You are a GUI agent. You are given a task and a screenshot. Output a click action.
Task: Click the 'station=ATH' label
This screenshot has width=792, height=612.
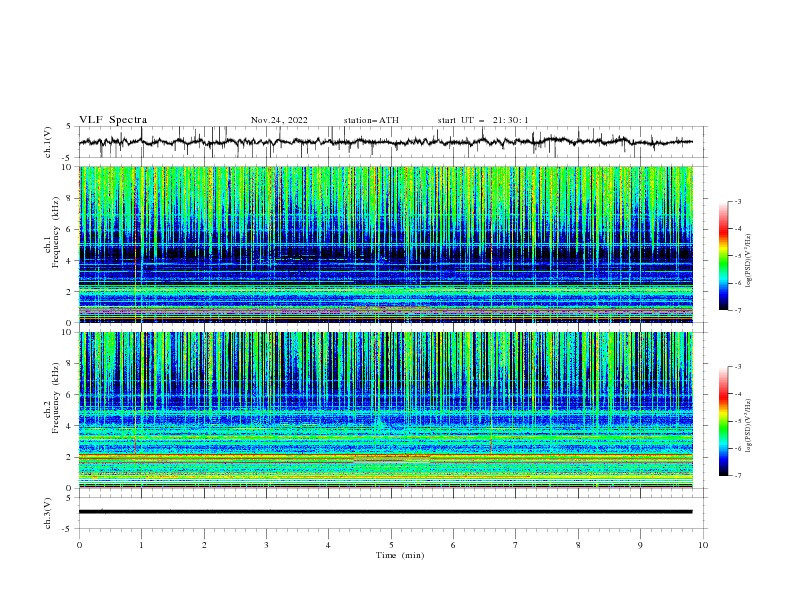coord(371,120)
